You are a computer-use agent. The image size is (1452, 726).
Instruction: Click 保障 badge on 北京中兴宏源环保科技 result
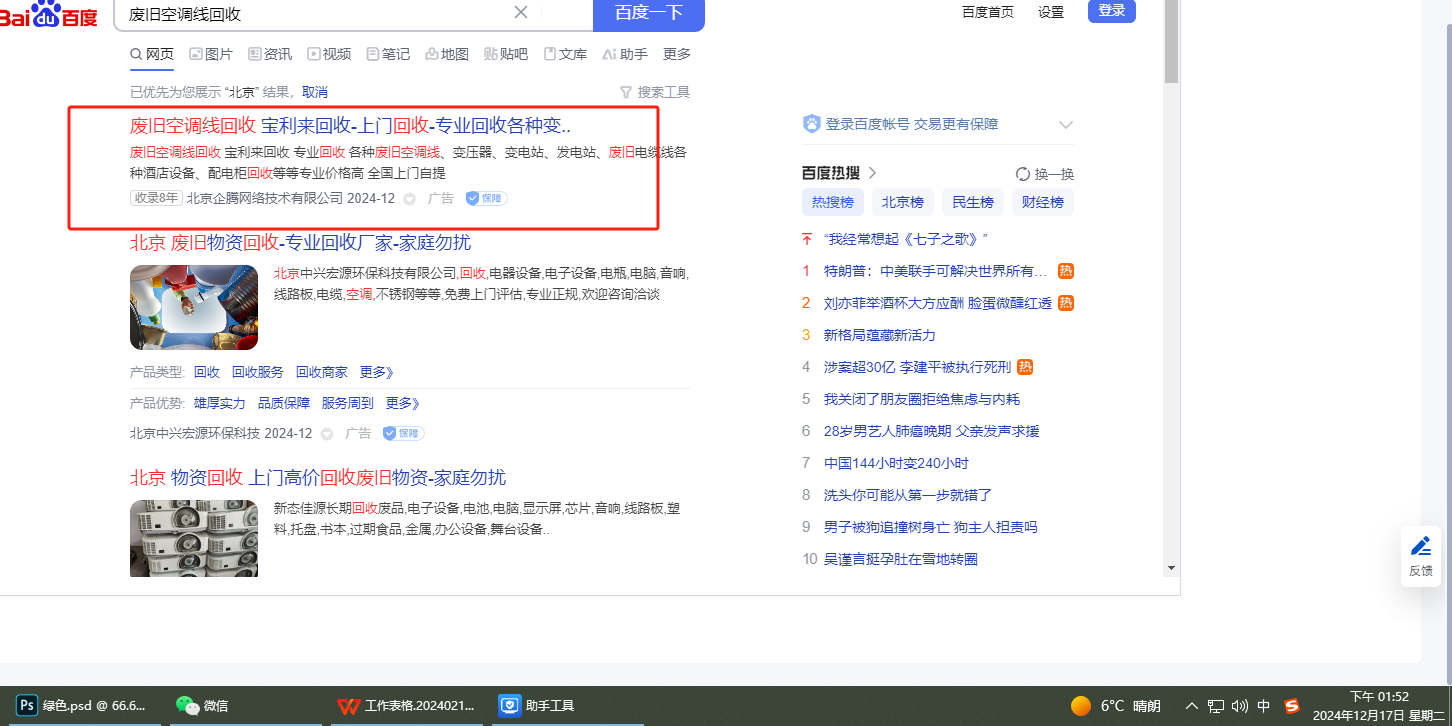pos(403,433)
